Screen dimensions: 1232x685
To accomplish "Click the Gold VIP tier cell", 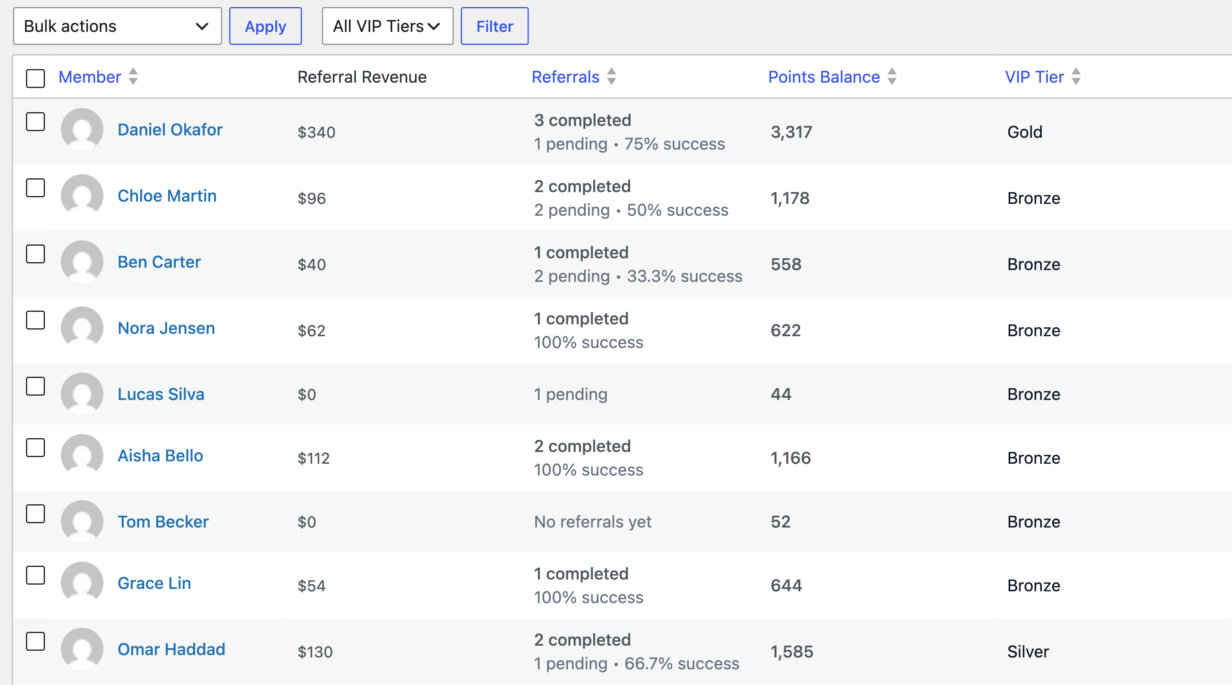I will point(1025,132).
